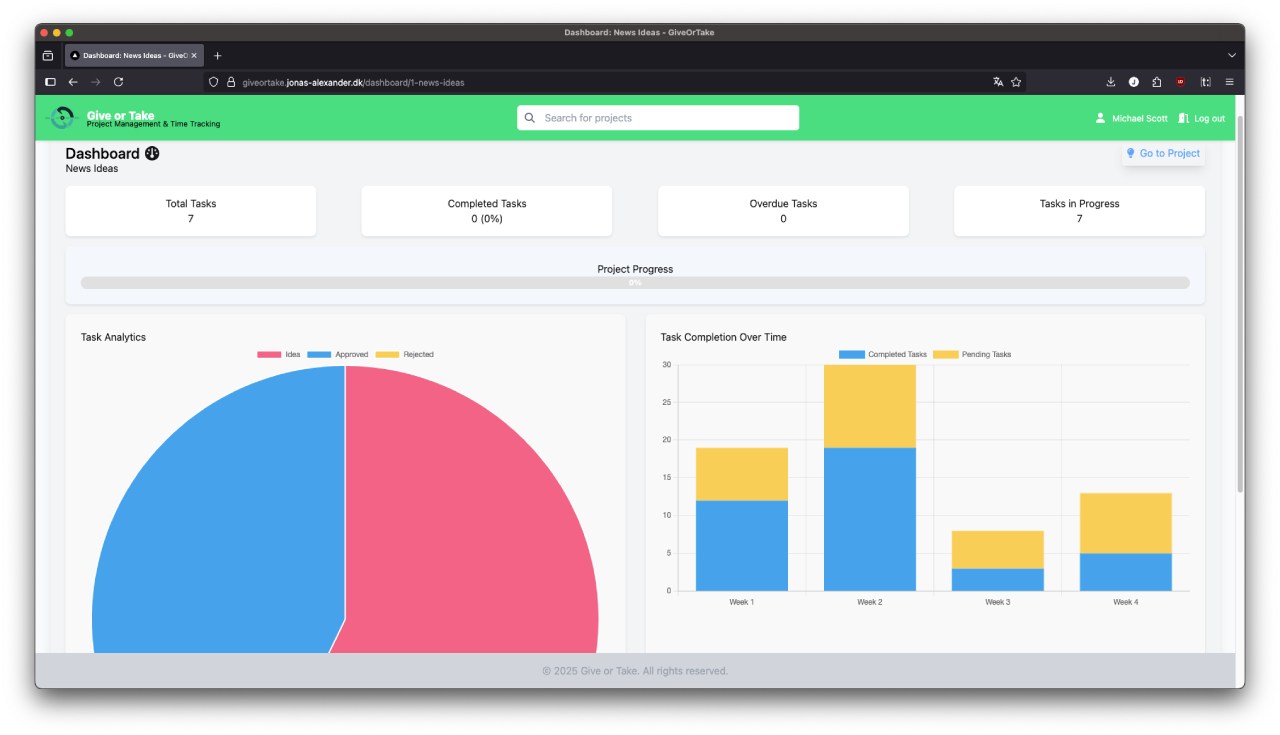This screenshot has height=735, width=1280.
Task: Click the tracking protection shield icon
Action: (x=213, y=82)
